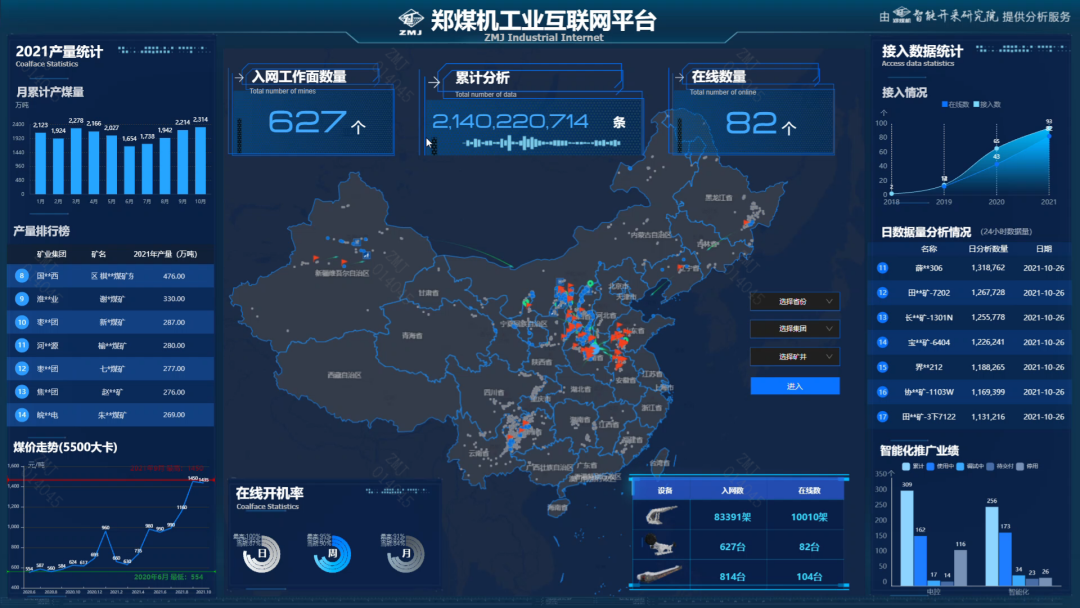Click the 83391架 networked count
Viewport: 1080px width, 608px height.
(x=732, y=516)
